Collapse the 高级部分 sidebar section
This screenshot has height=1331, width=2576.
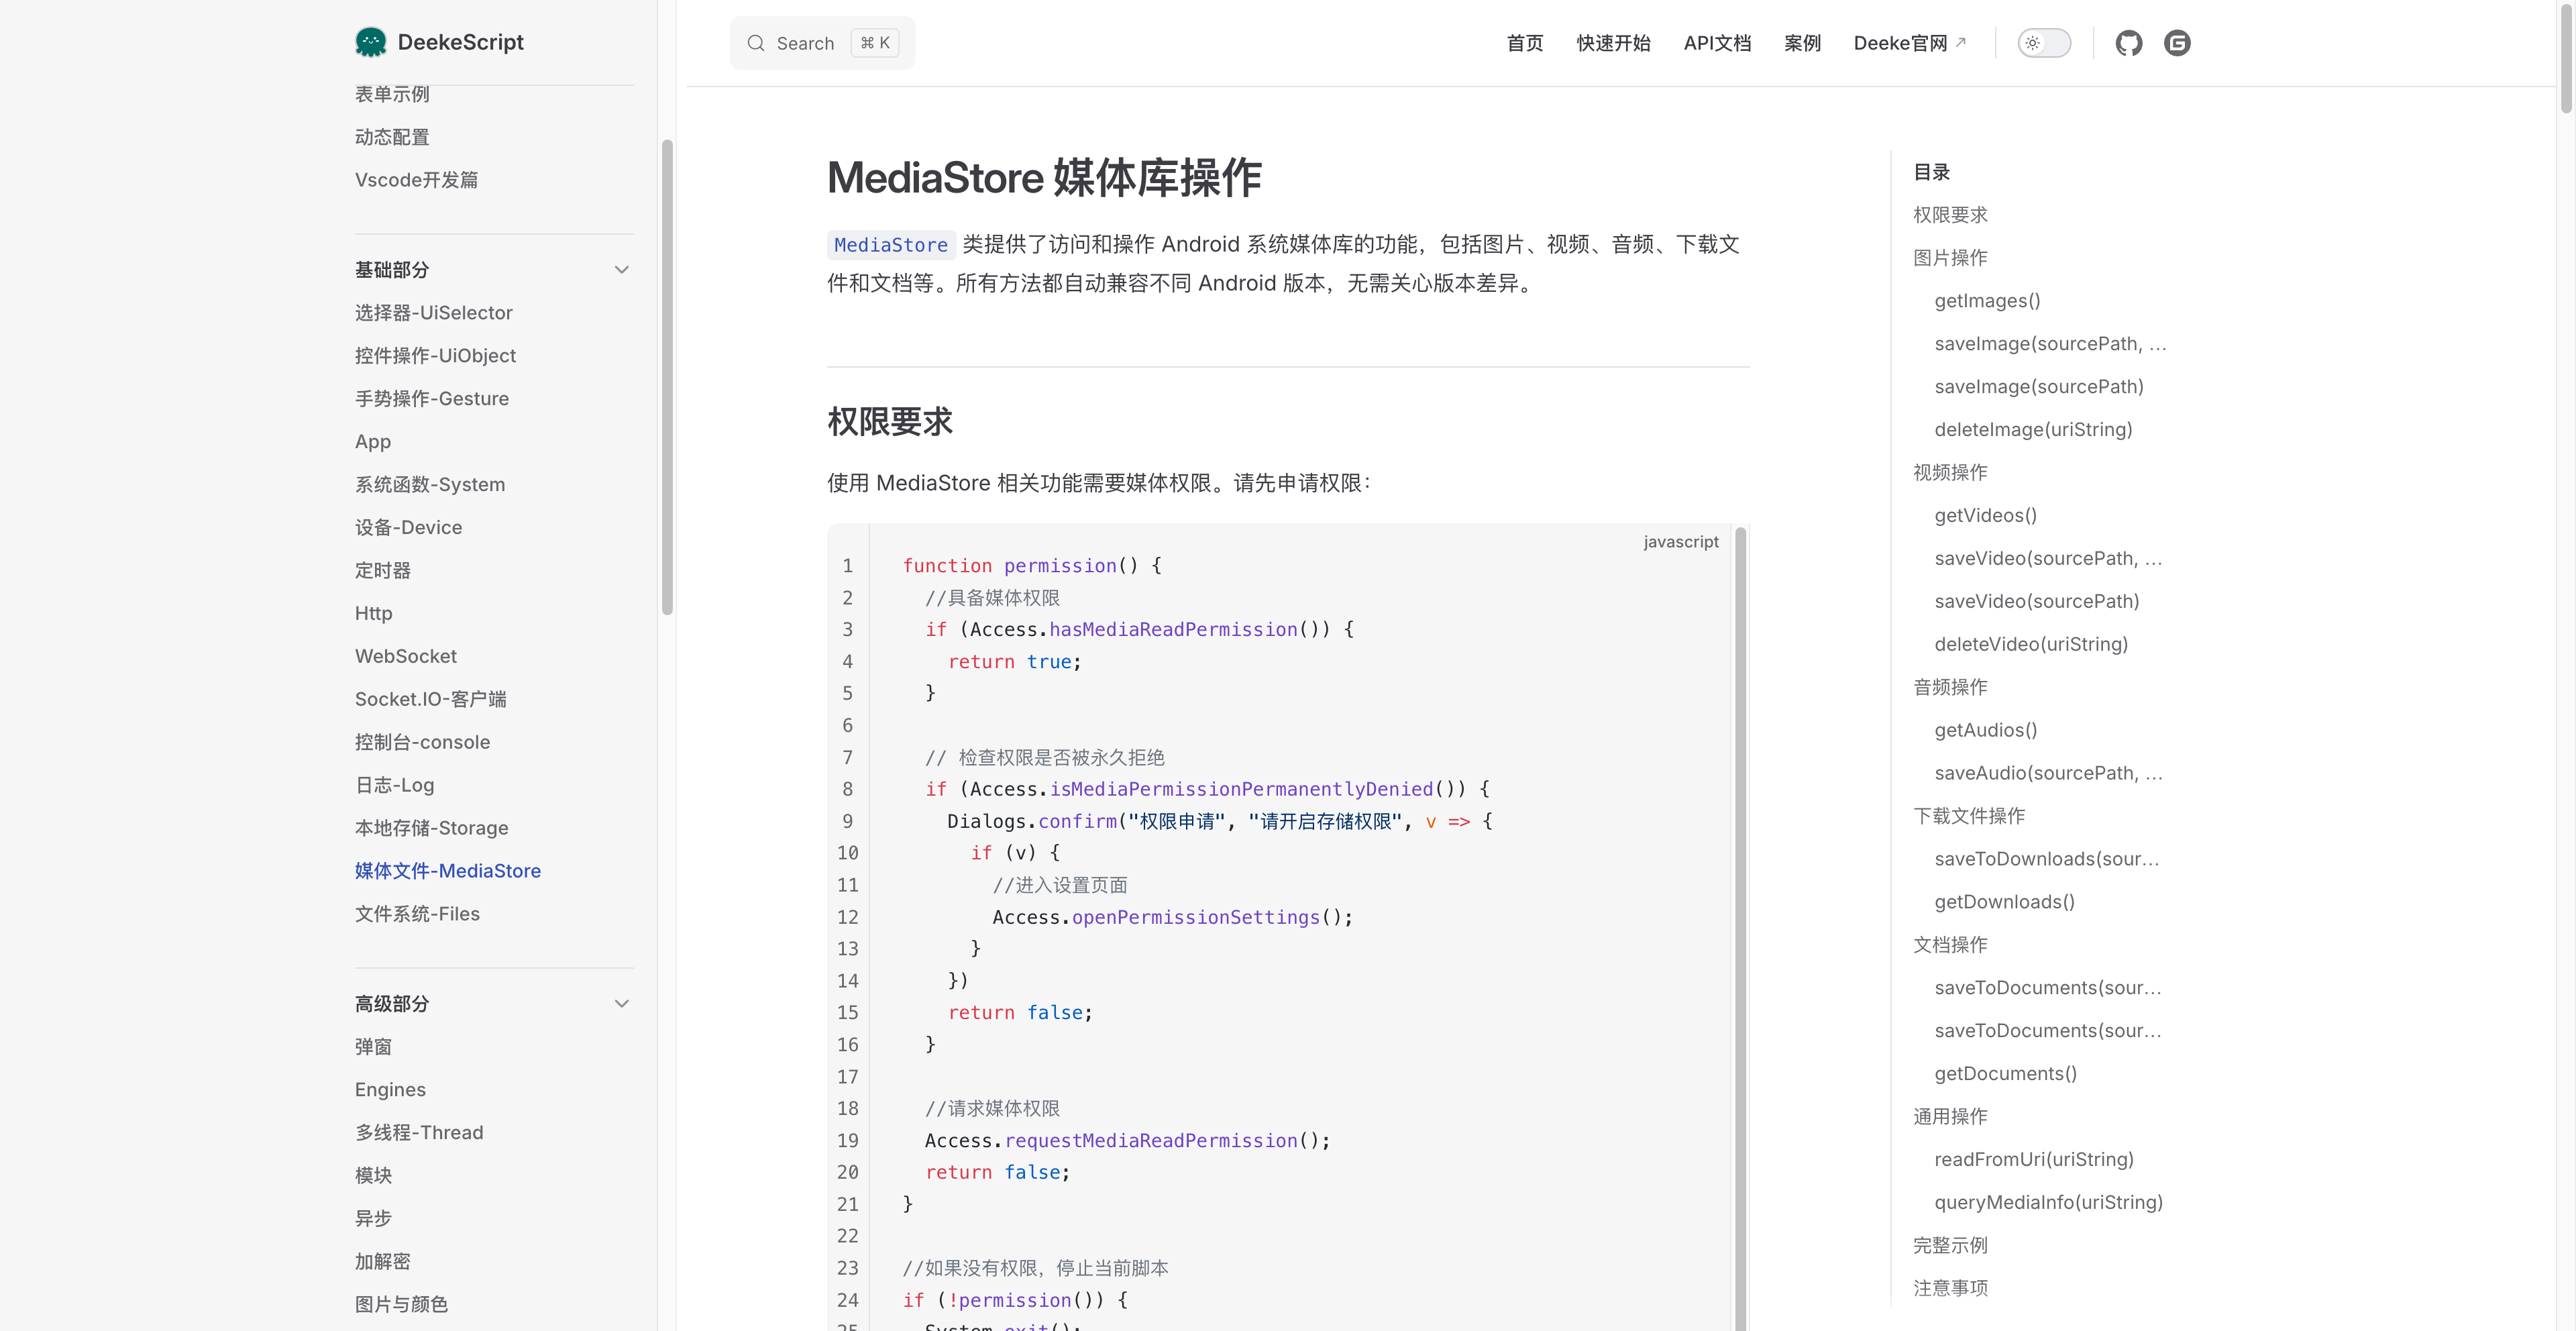click(621, 1003)
